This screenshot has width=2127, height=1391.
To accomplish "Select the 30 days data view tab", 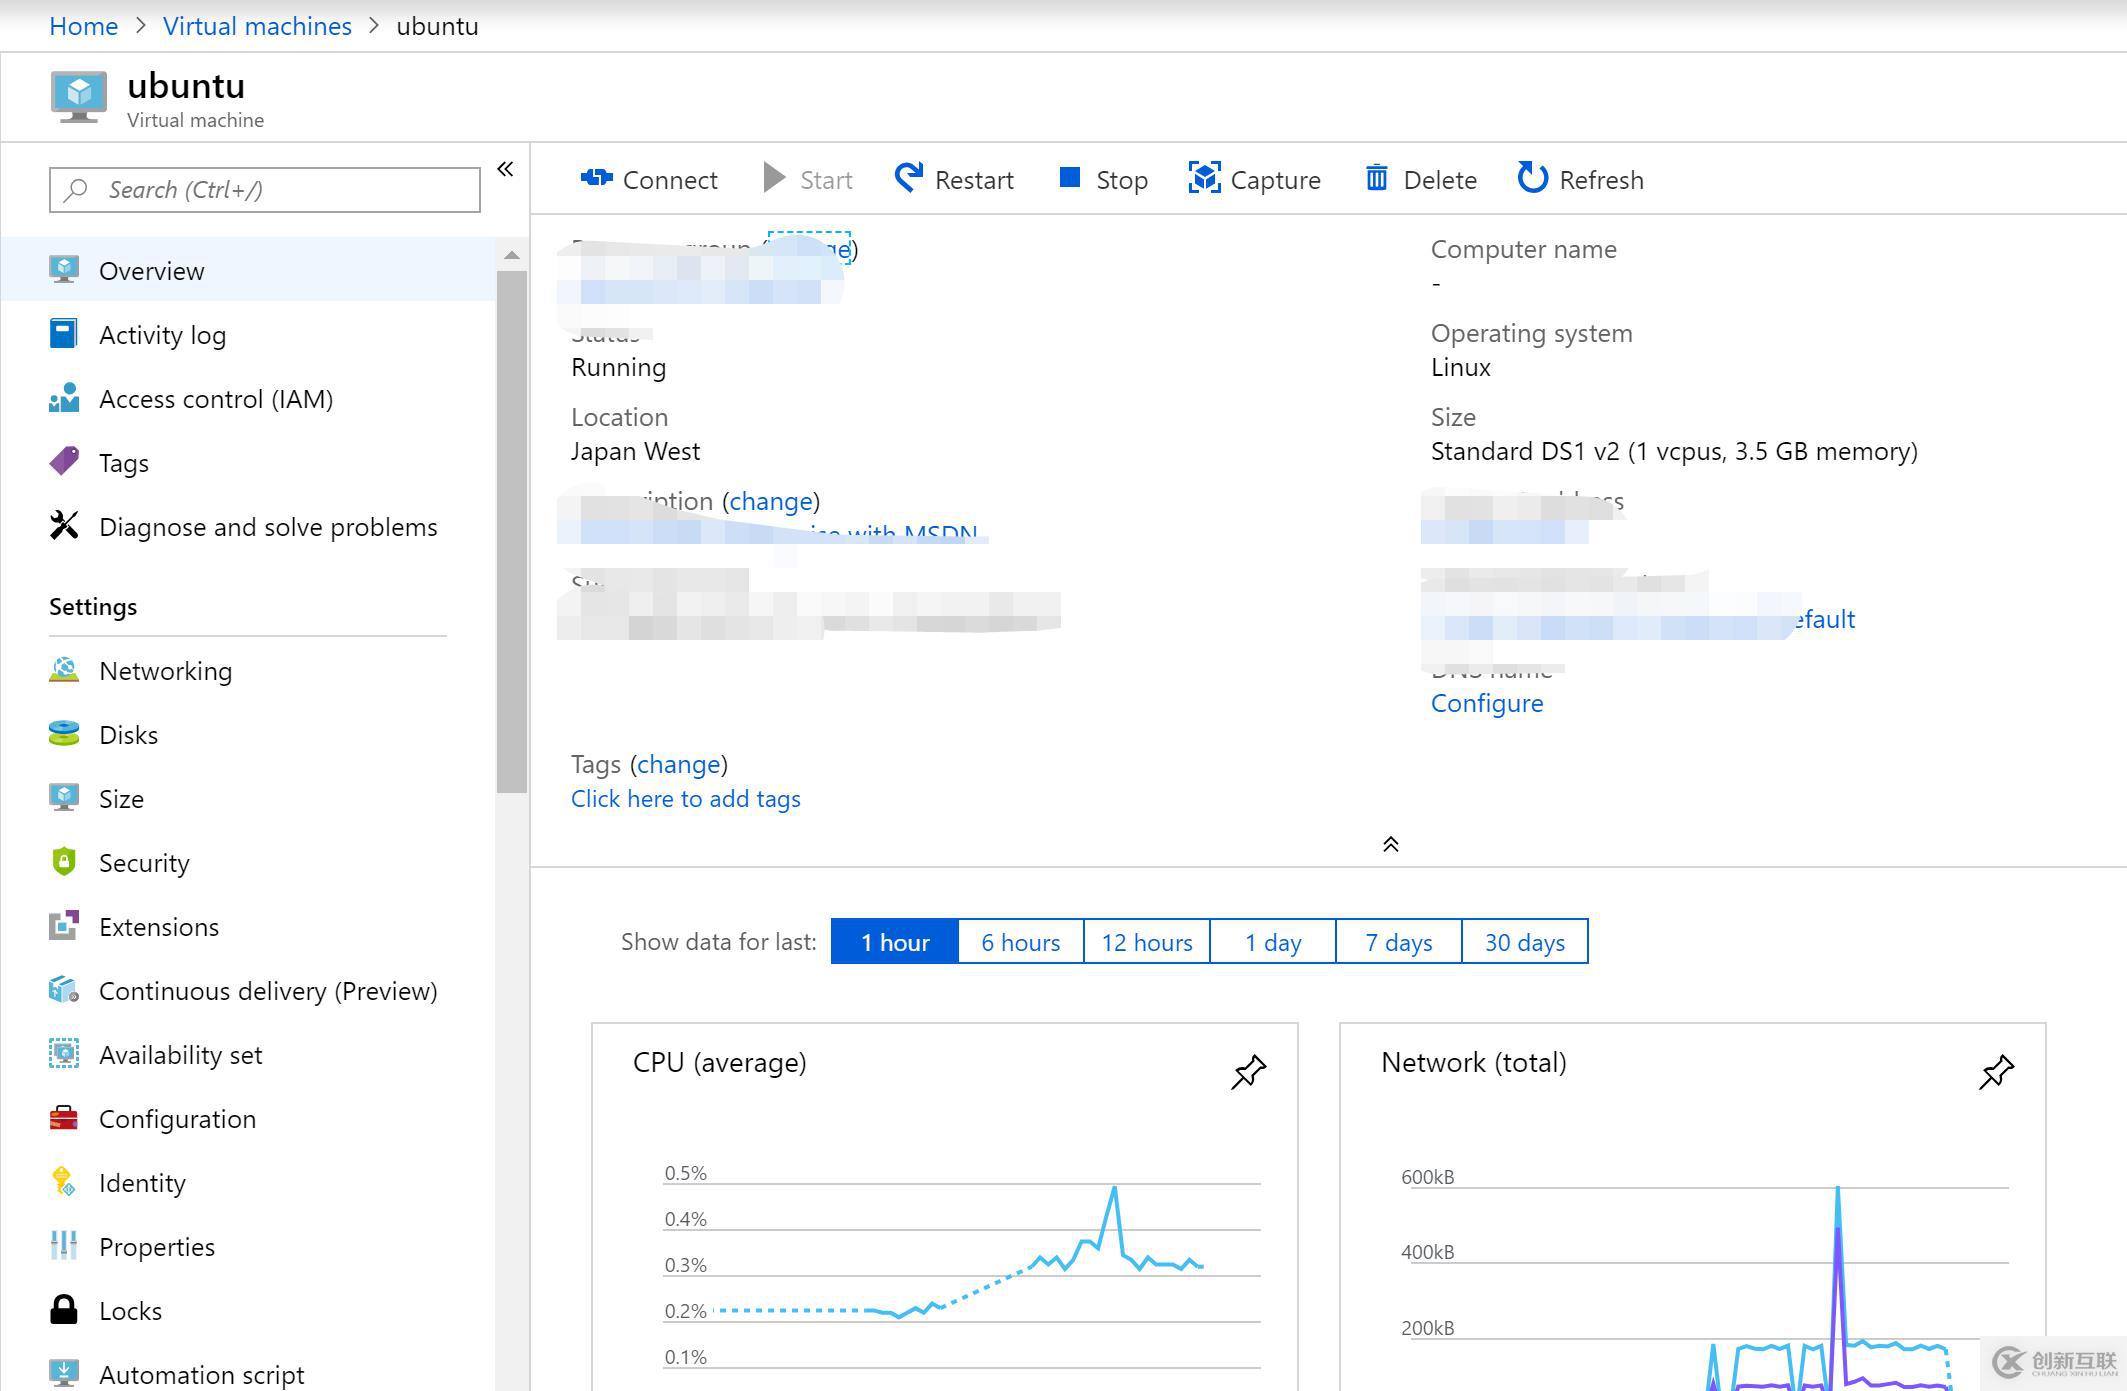I will [1525, 942].
